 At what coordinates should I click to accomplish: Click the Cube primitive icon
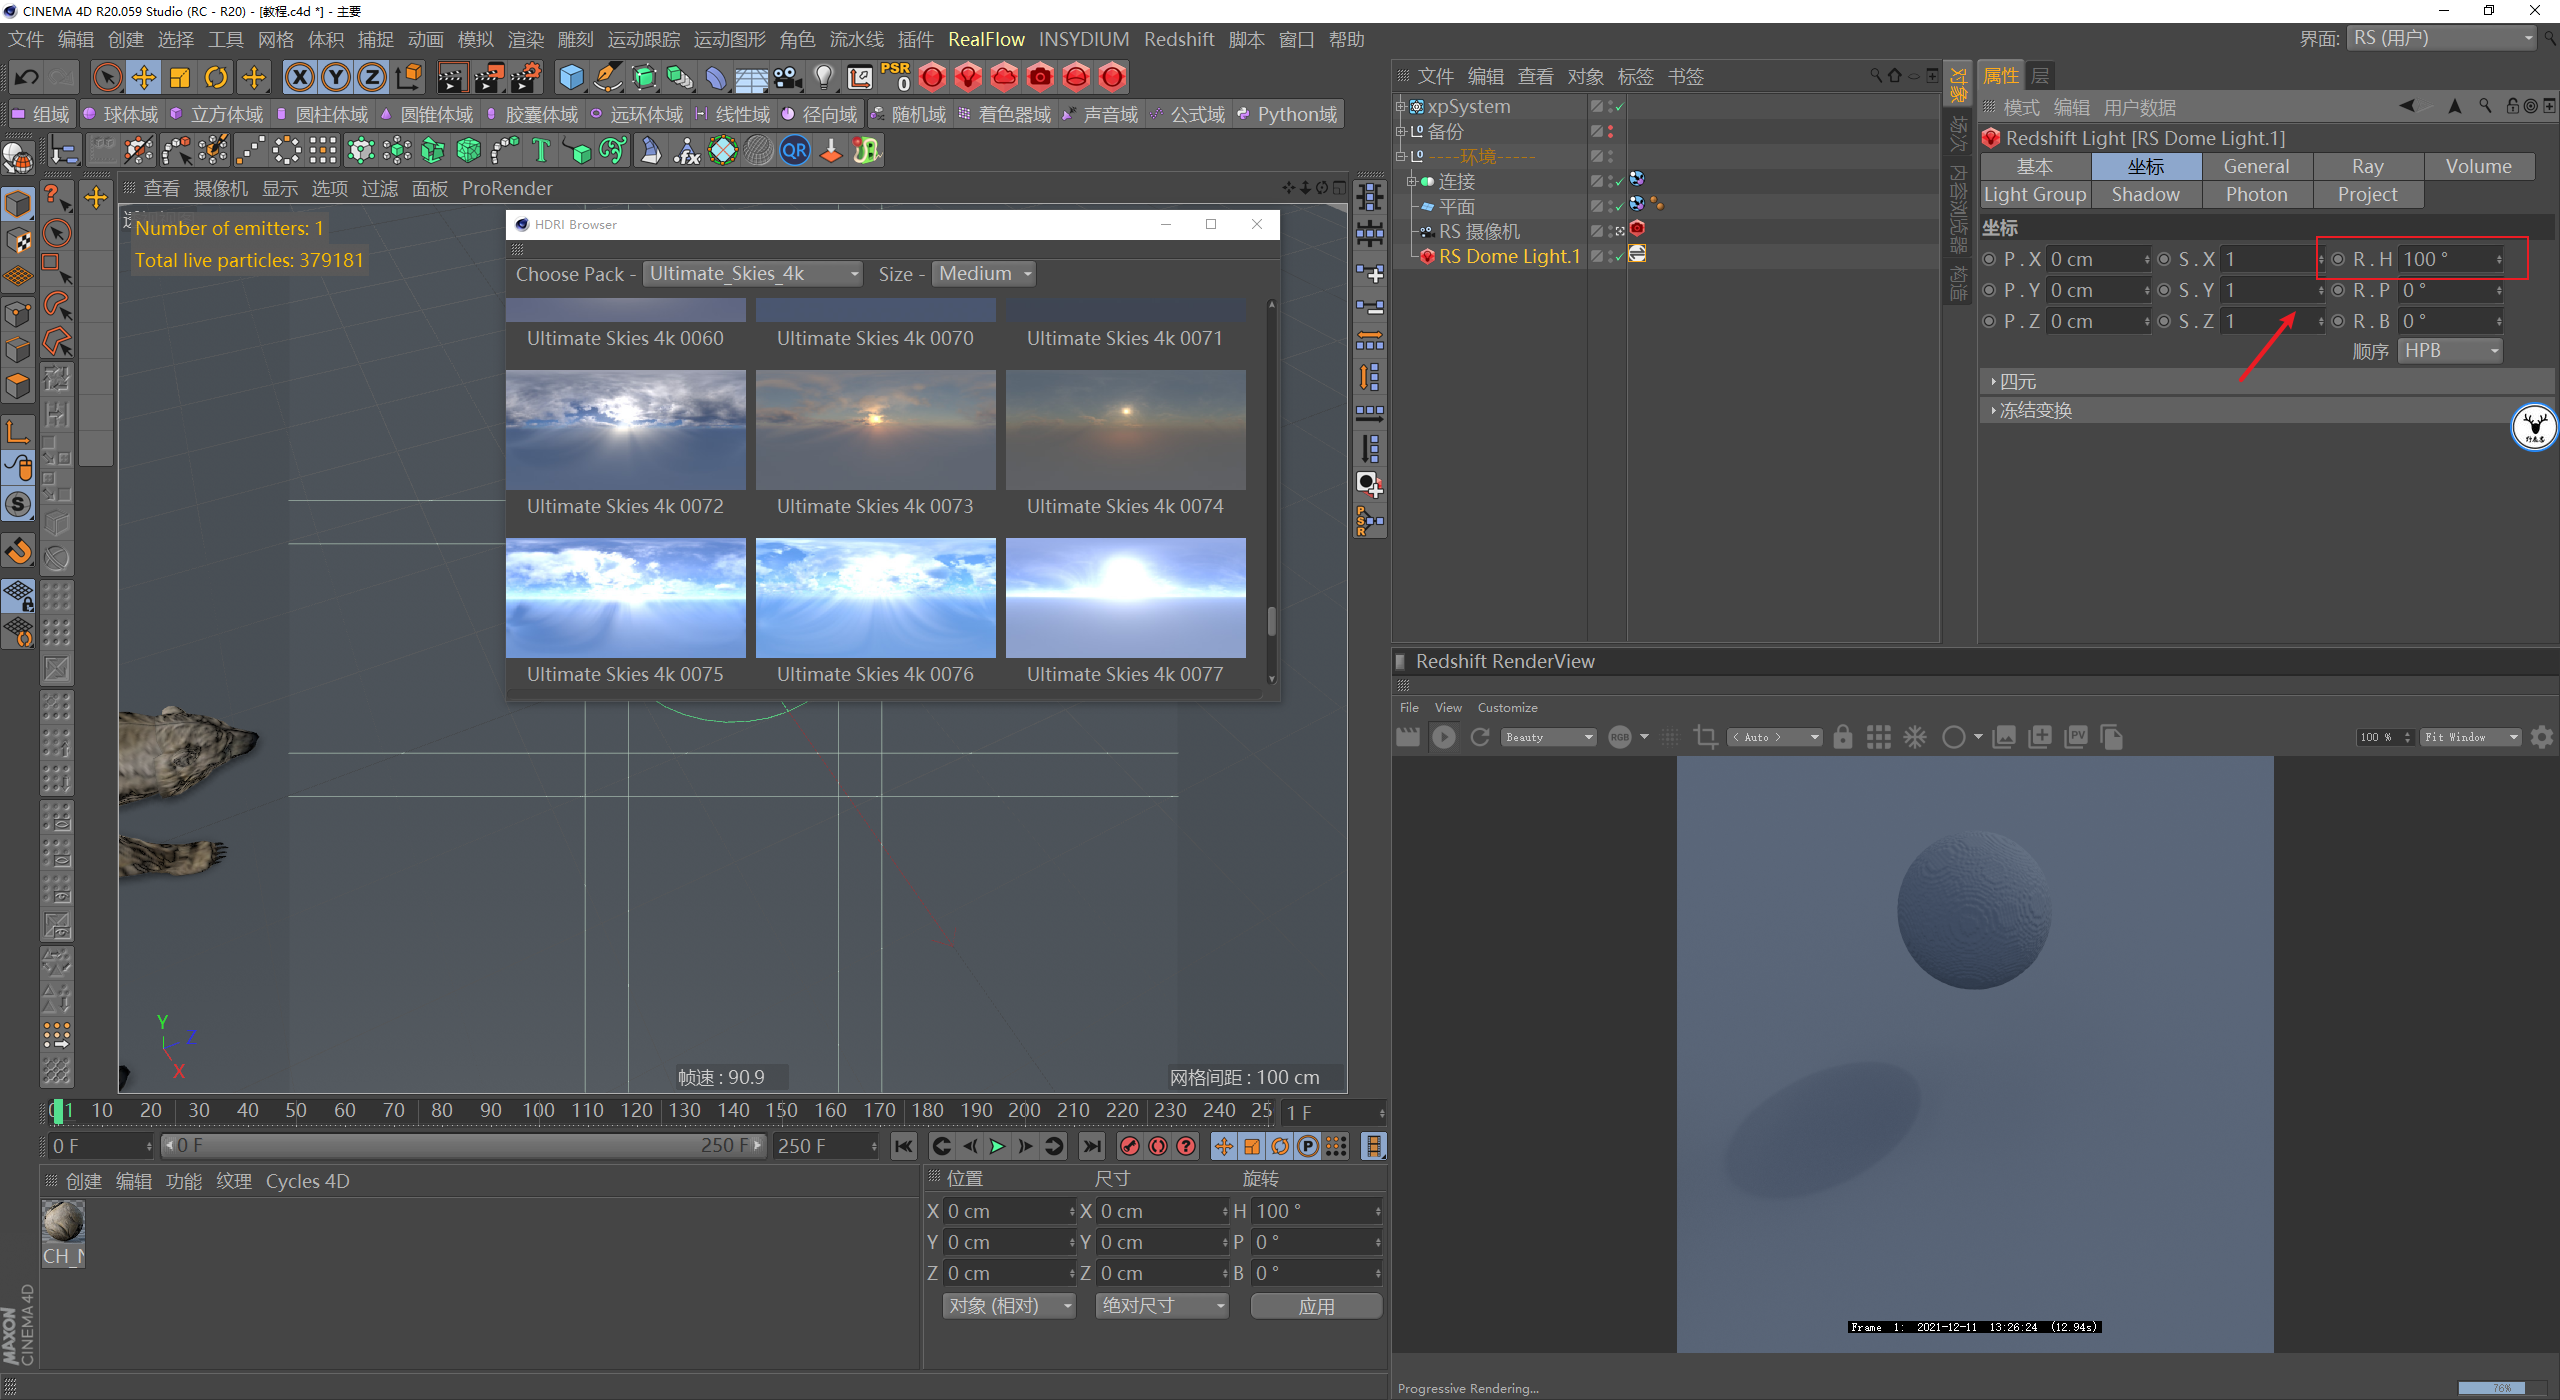click(x=571, y=77)
